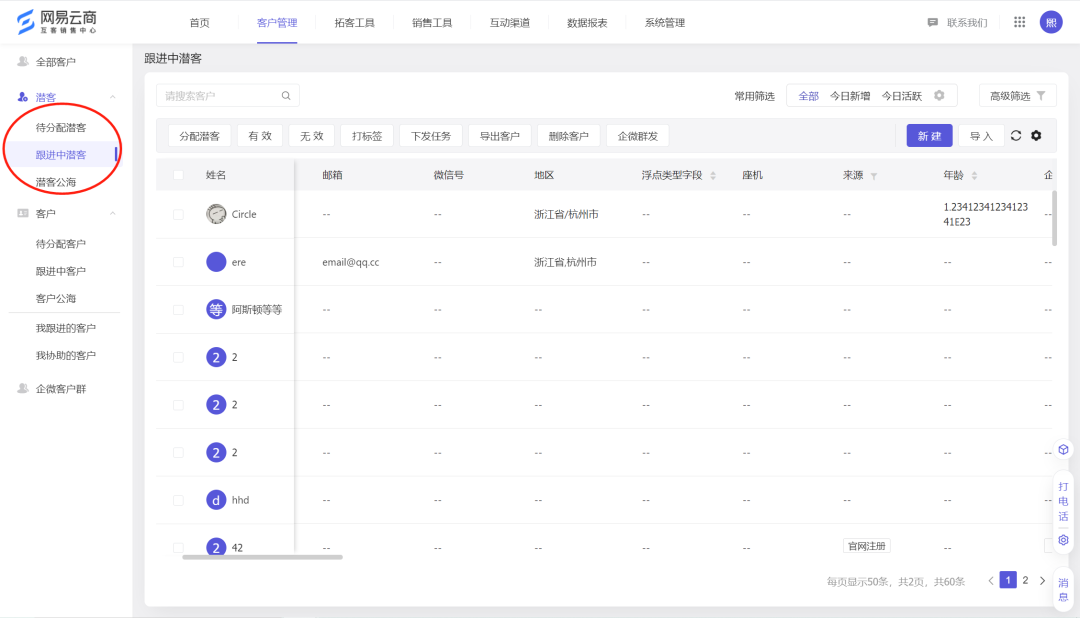Open the 消息 floating icon at bottom right
This screenshot has width=1080, height=618.
[x=1063, y=590]
